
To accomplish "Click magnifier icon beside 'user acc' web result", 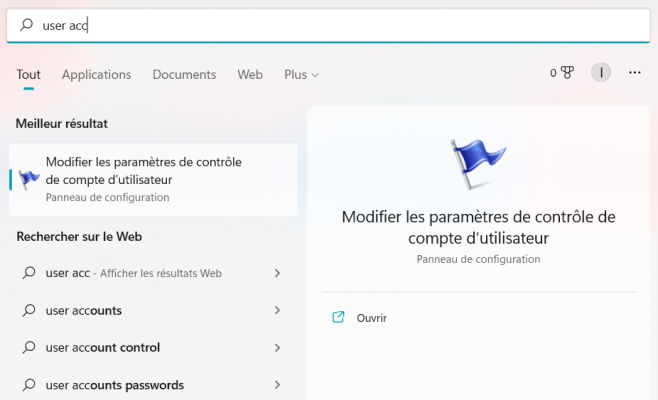I will coord(29,273).
